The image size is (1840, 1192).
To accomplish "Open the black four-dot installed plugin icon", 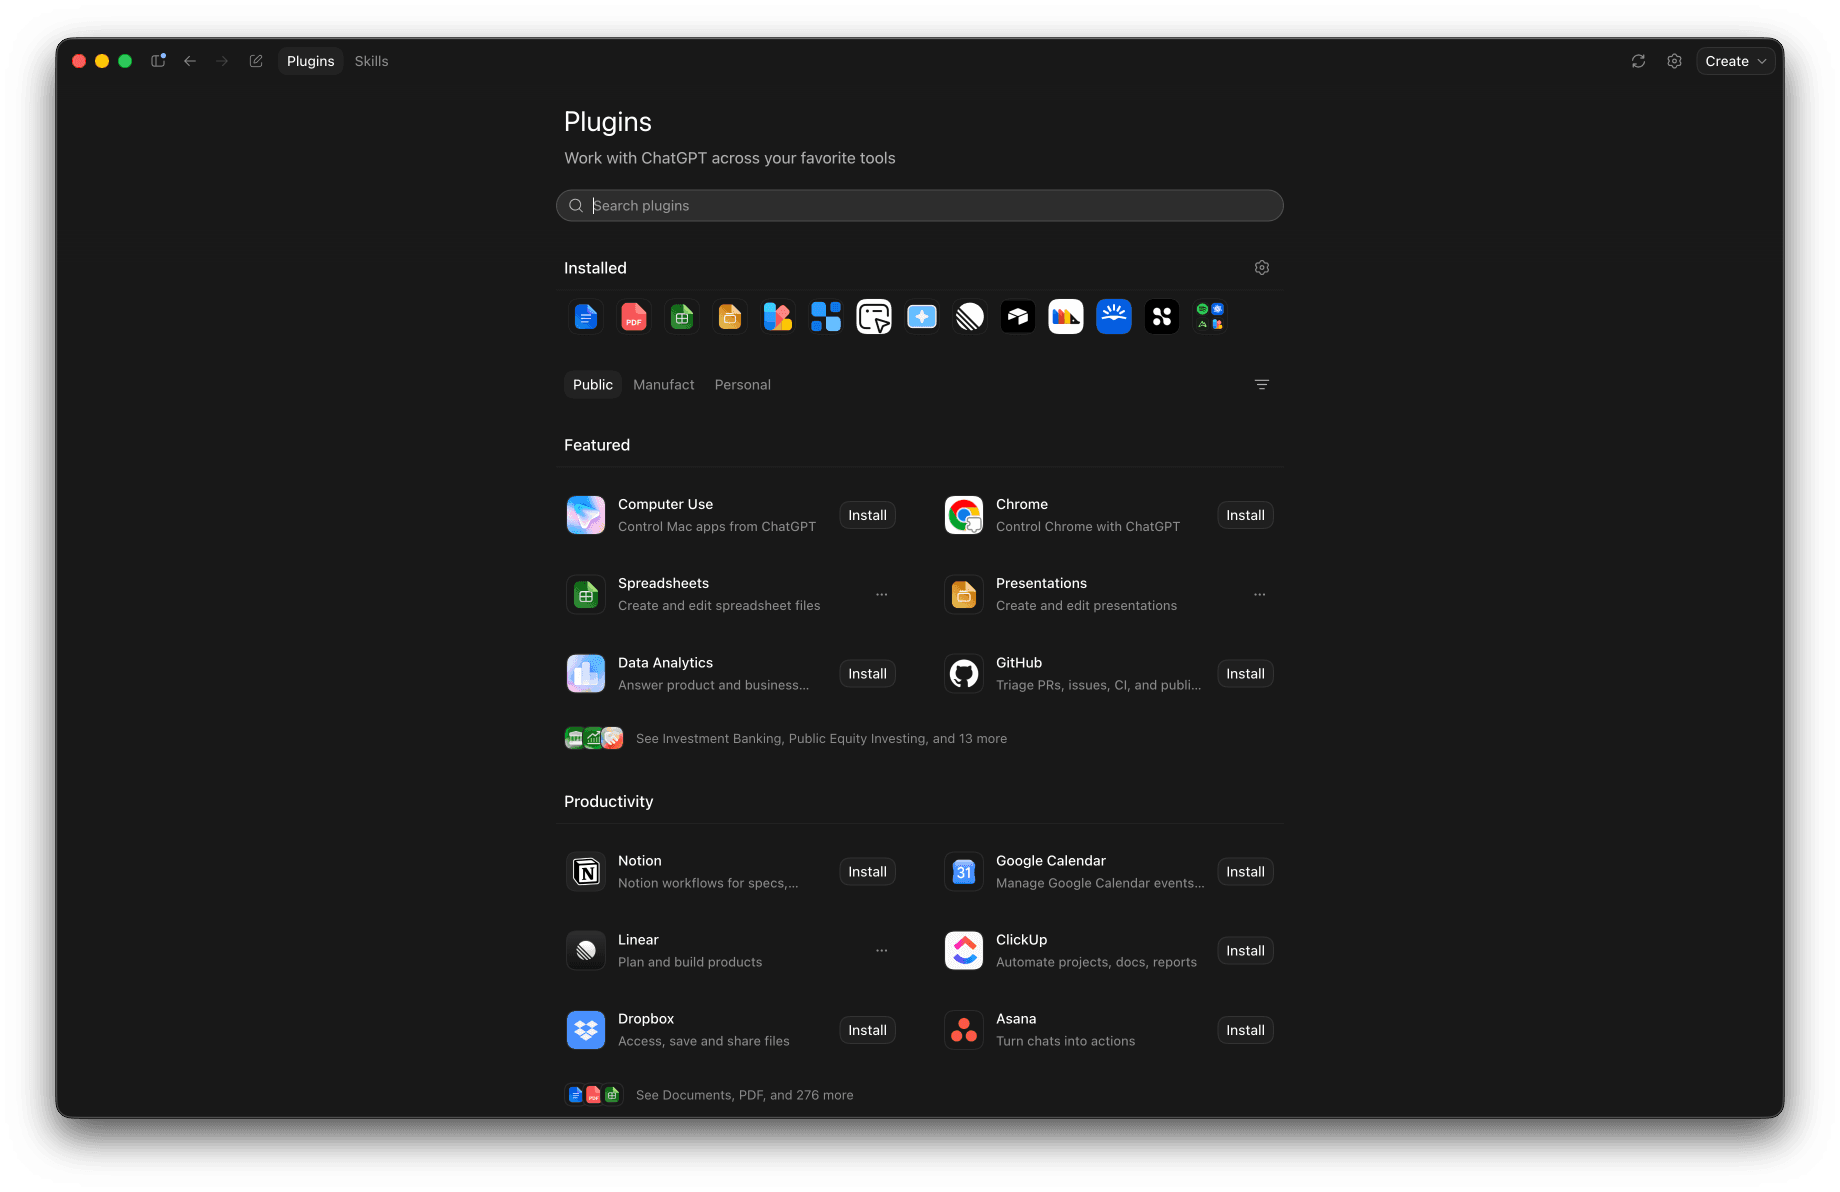I will (x=1162, y=317).
